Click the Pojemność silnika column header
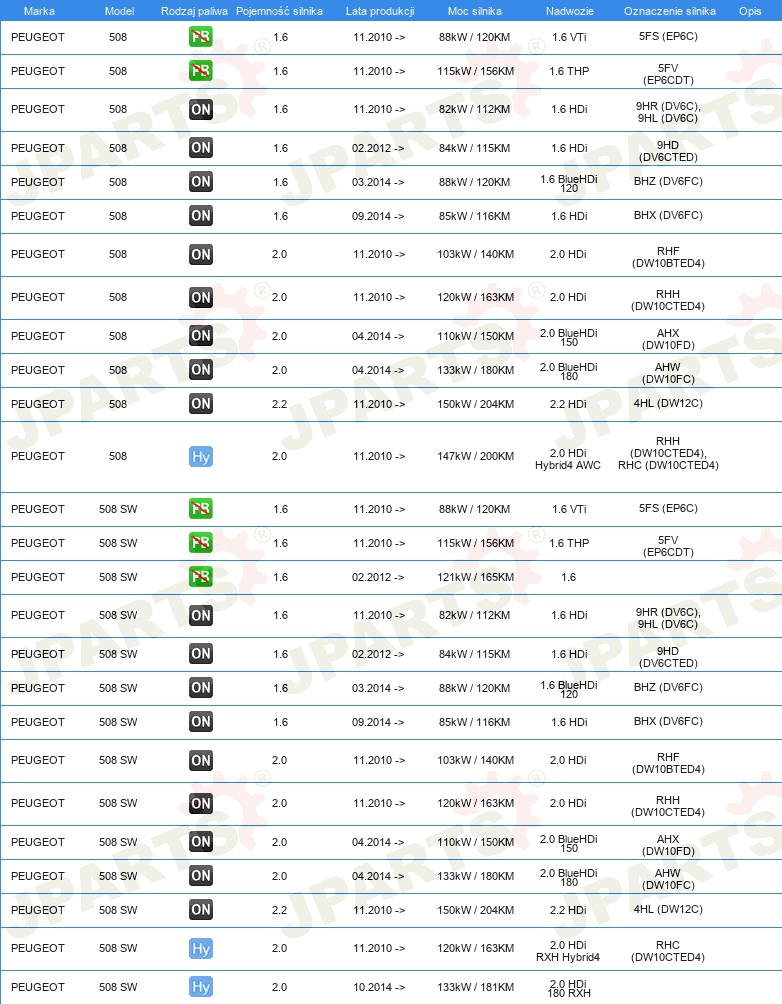 [x=279, y=11]
